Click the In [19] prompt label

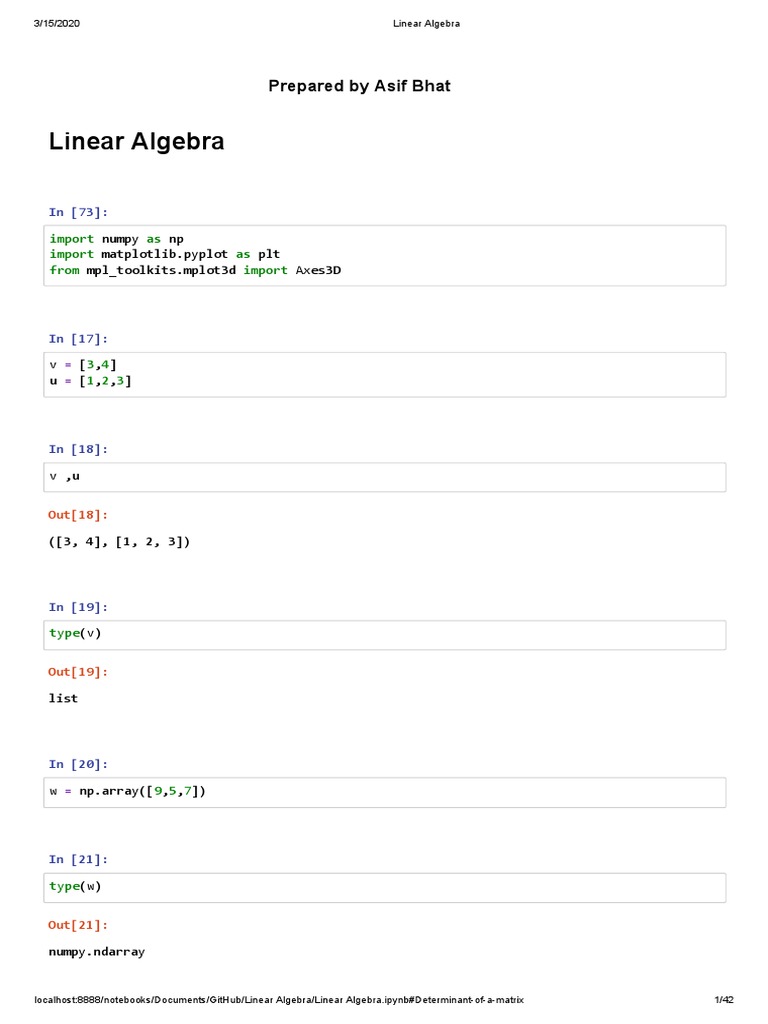(79, 607)
